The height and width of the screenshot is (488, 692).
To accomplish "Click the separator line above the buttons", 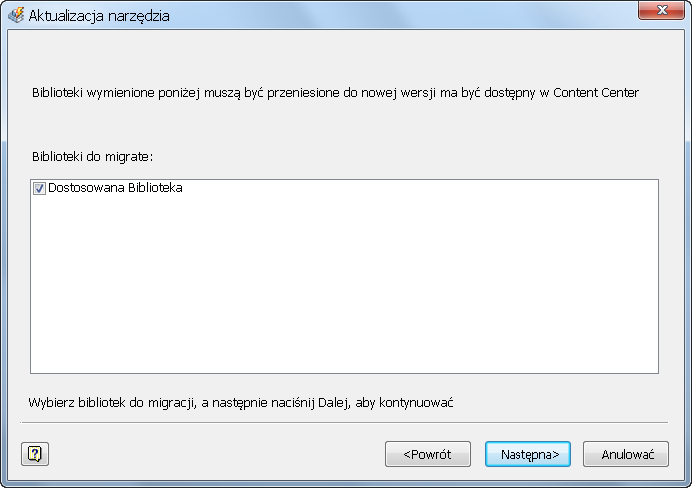I will coord(344,423).
